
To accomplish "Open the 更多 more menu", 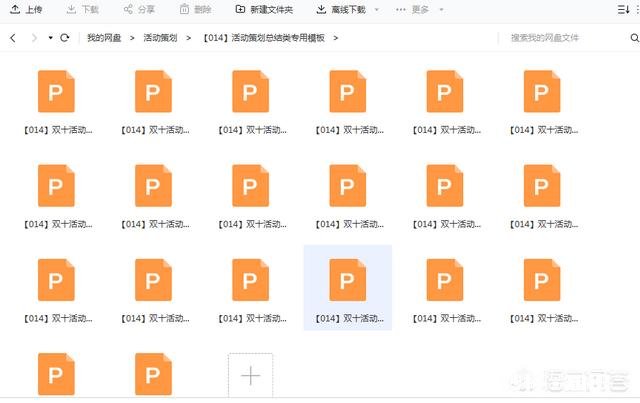I will (x=412, y=9).
